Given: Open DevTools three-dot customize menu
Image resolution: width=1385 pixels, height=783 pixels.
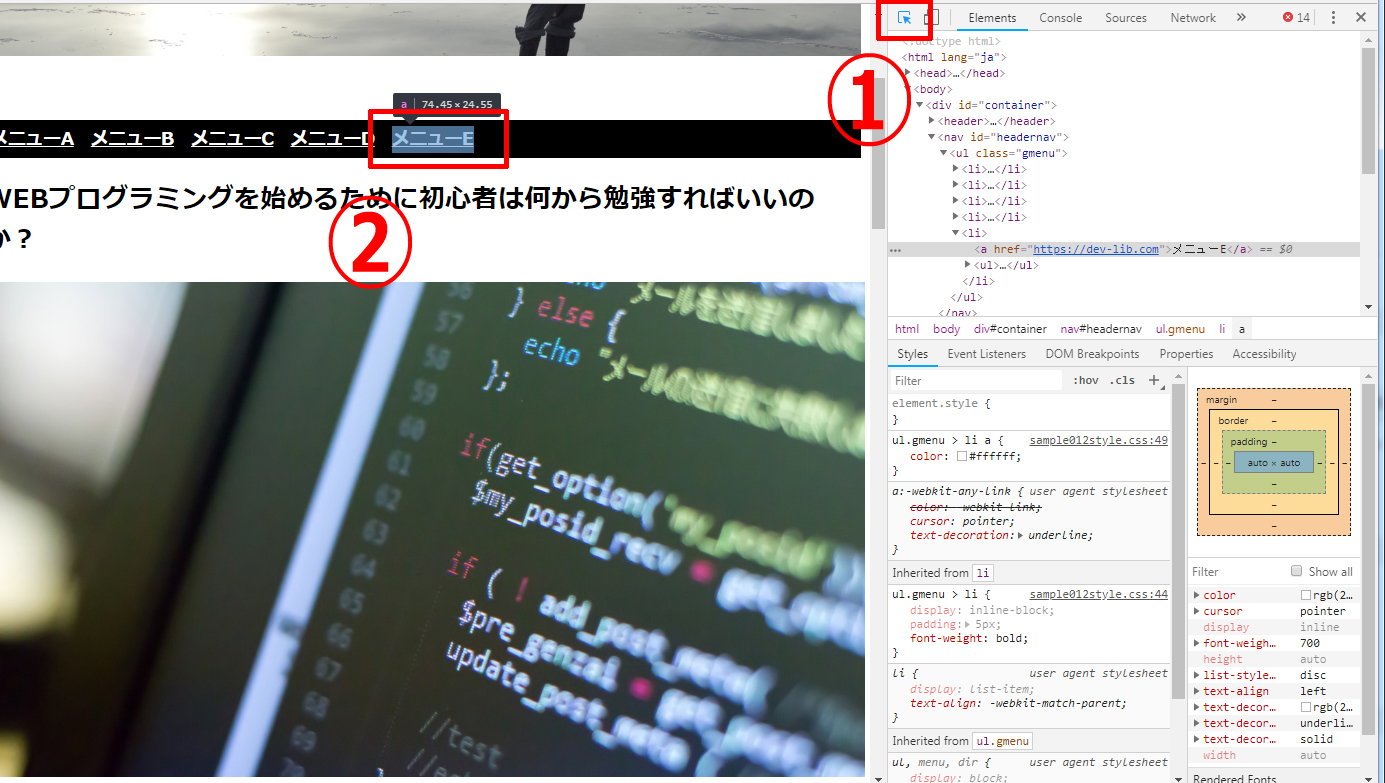Looking at the screenshot, I should (x=1333, y=18).
